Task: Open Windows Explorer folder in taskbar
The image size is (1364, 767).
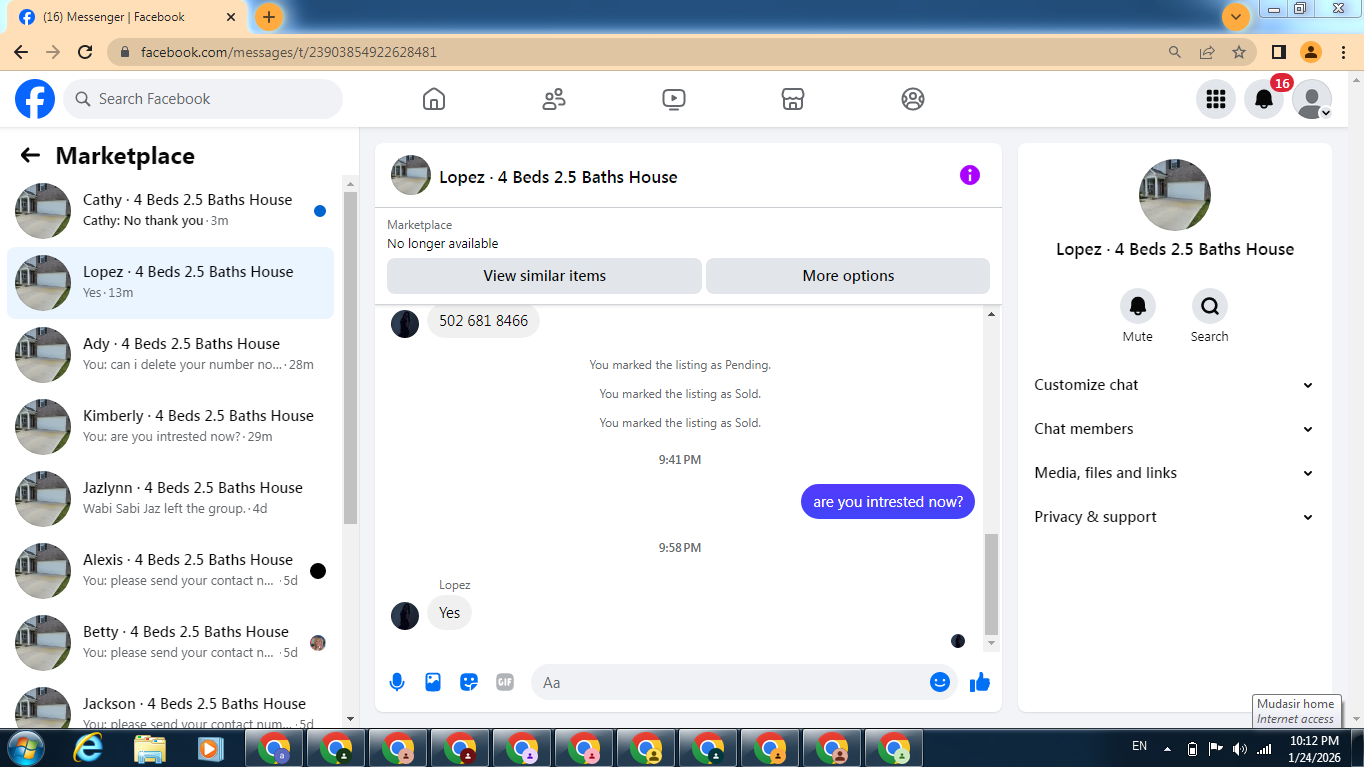Action: 150,748
